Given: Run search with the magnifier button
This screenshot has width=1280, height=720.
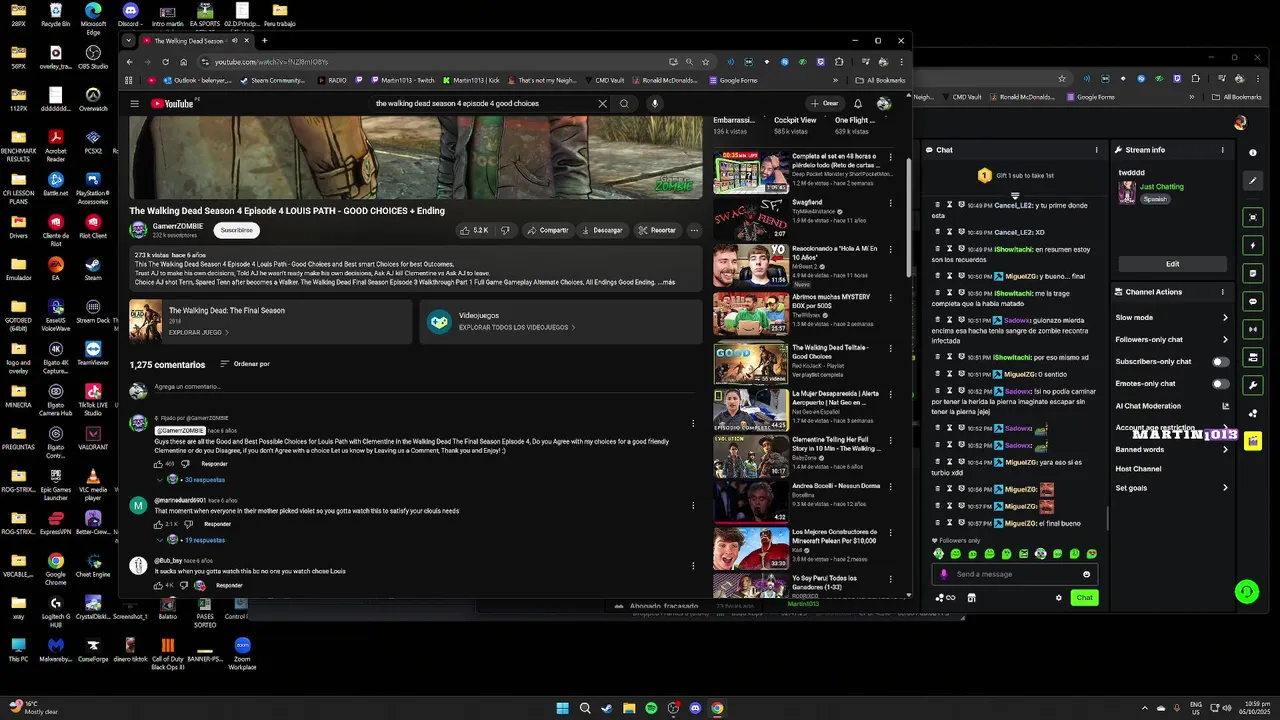Looking at the screenshot, I should [x=625, y=103].
